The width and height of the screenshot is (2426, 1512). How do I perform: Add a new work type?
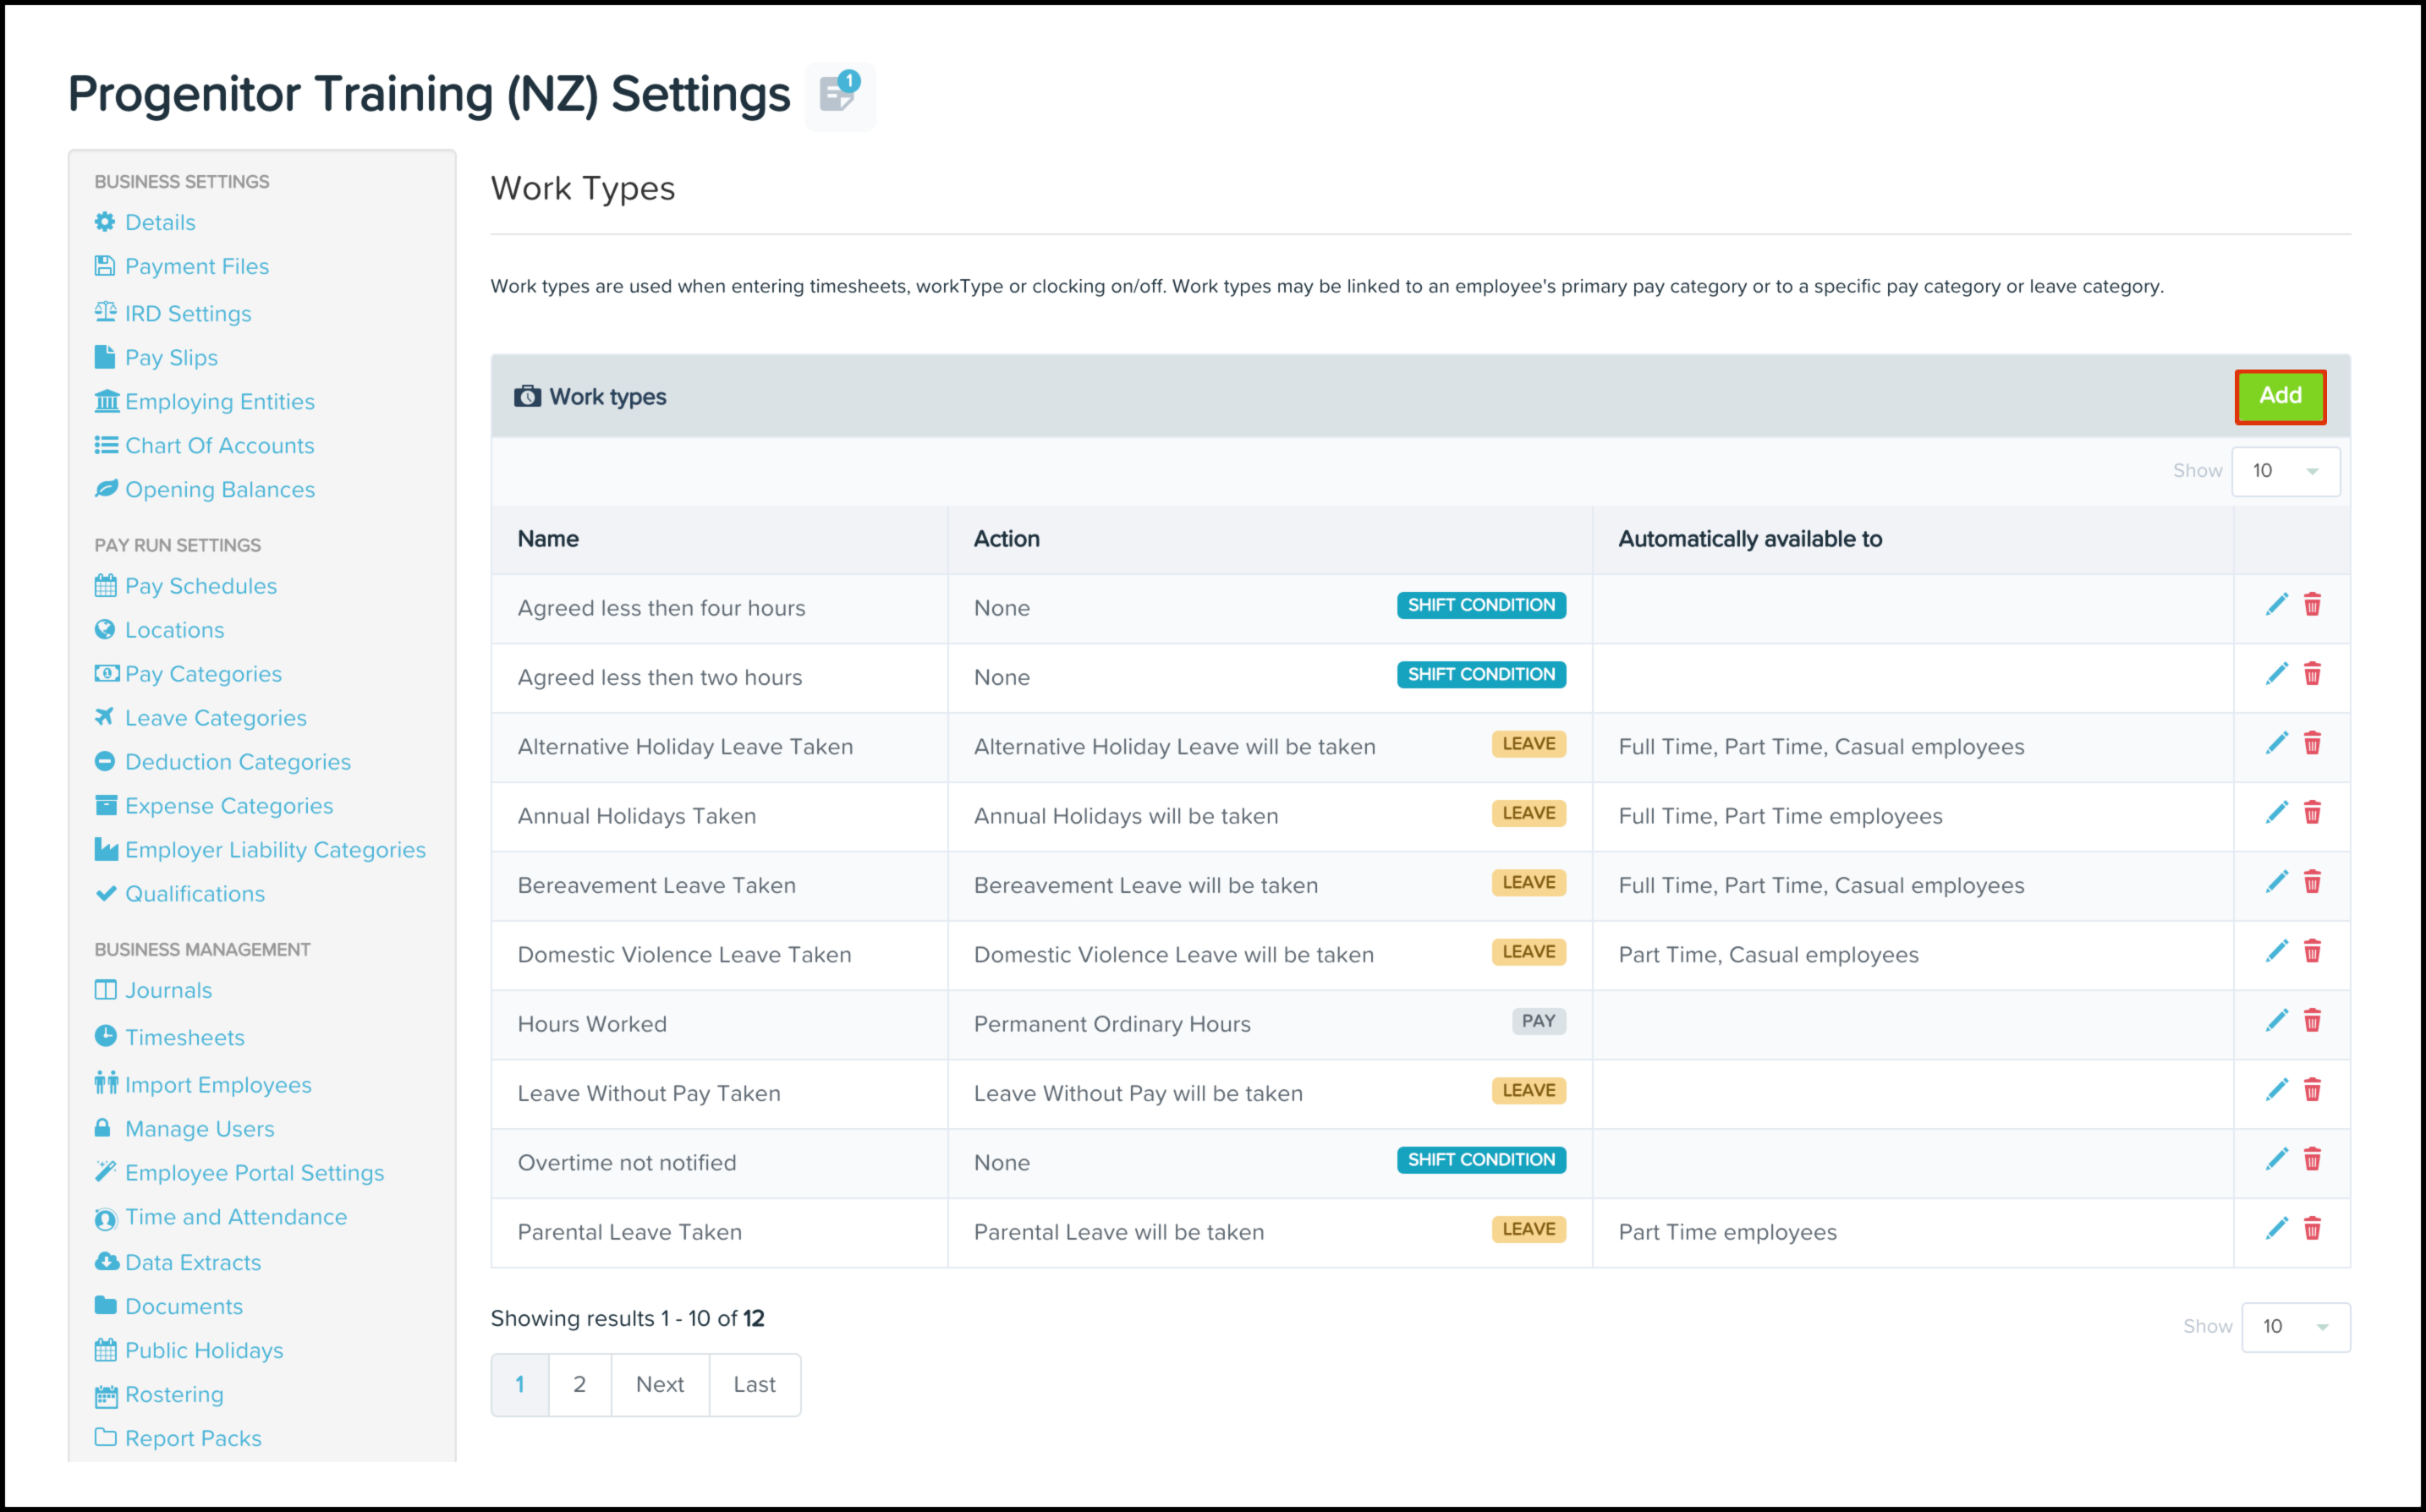[x=2279, y=396]
